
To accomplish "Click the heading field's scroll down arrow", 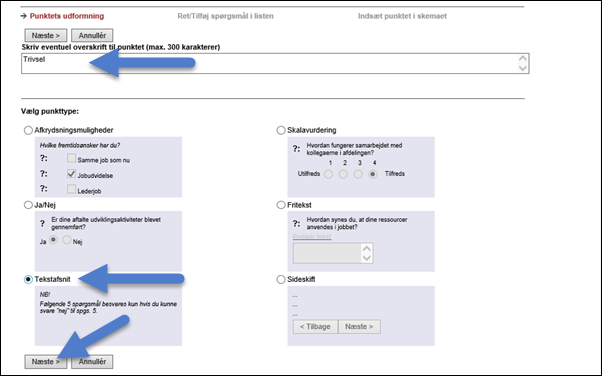I will (523, 68).
